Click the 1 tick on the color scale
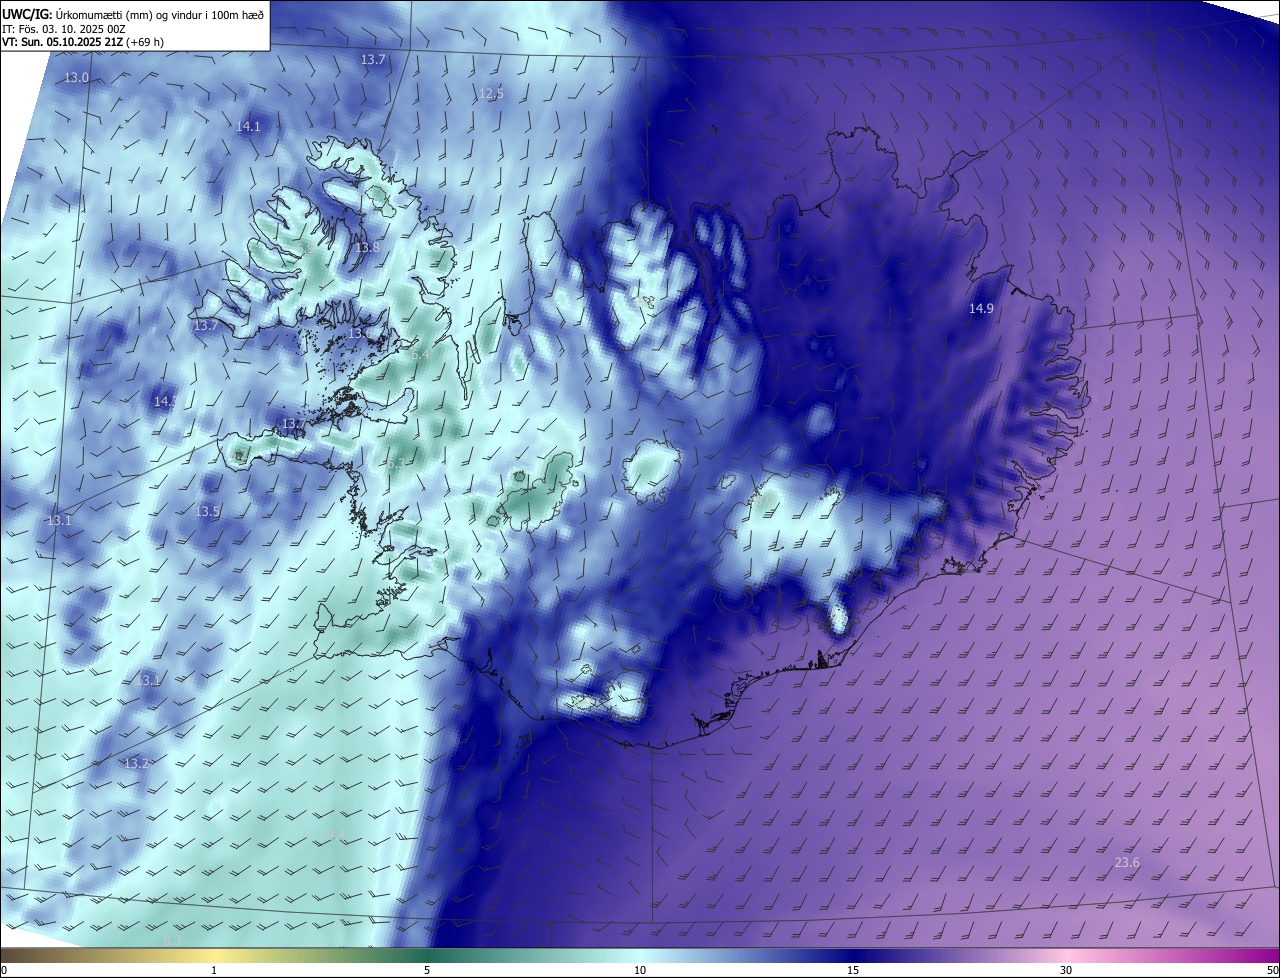Image resolution: width=1280 pixels, height=978 pixels. 214,971
